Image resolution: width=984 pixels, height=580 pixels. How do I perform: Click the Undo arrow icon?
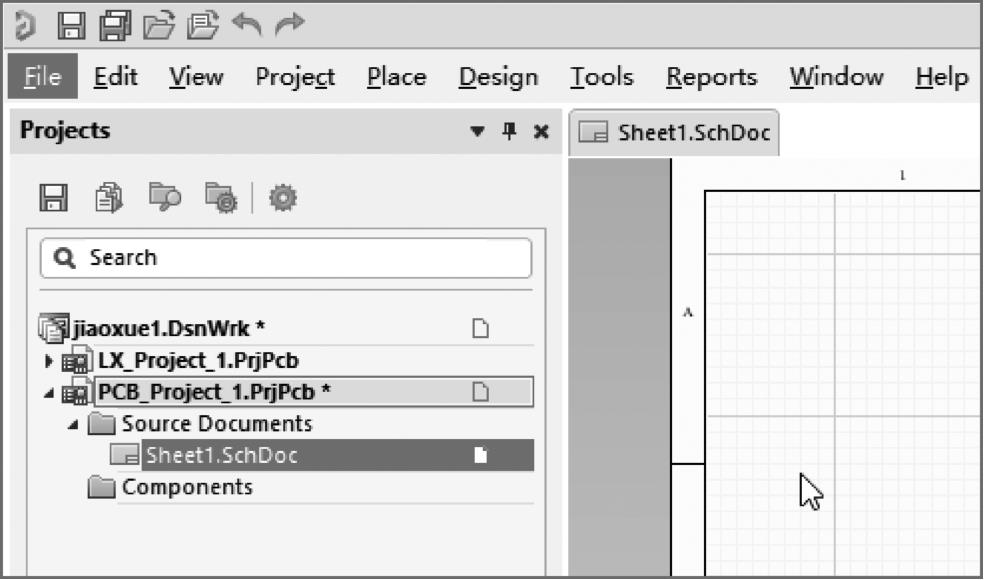pos(245,24)
